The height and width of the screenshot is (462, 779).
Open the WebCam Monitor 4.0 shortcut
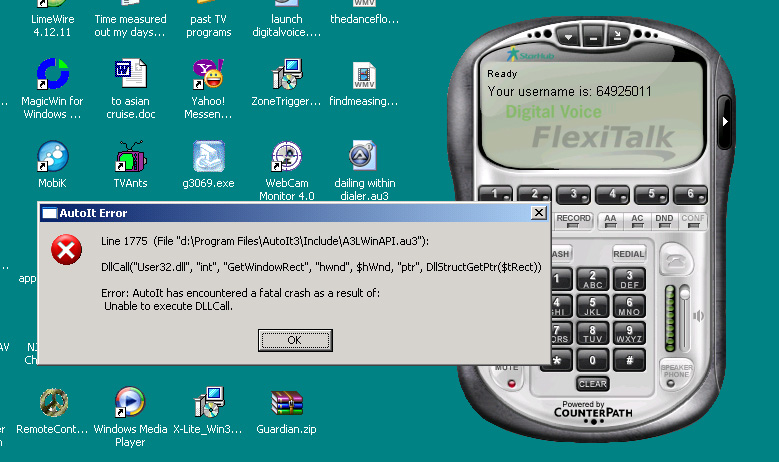(287, 171)
